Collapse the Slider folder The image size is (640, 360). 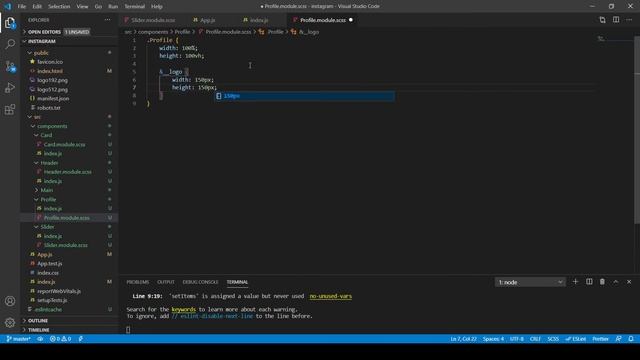pos(69,227)
